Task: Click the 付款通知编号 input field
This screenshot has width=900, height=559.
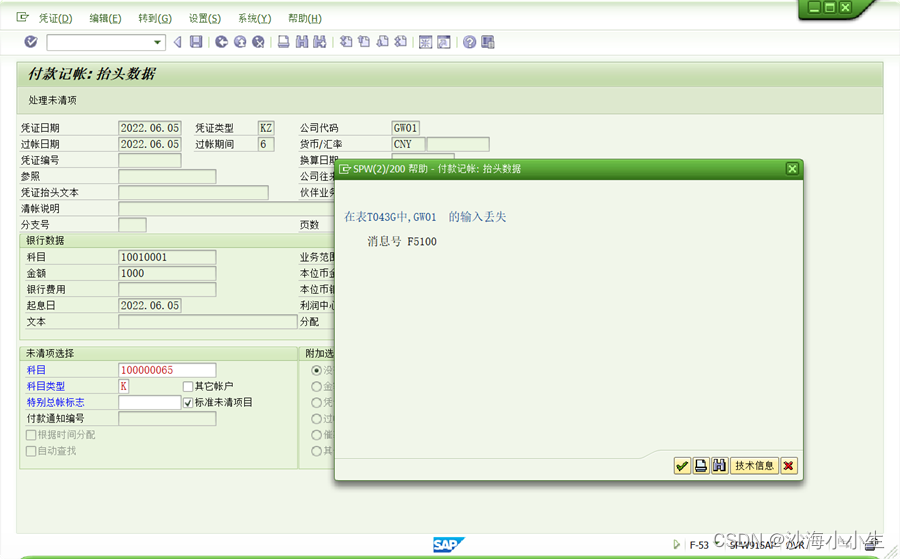Action: click(x=167, y=418)
